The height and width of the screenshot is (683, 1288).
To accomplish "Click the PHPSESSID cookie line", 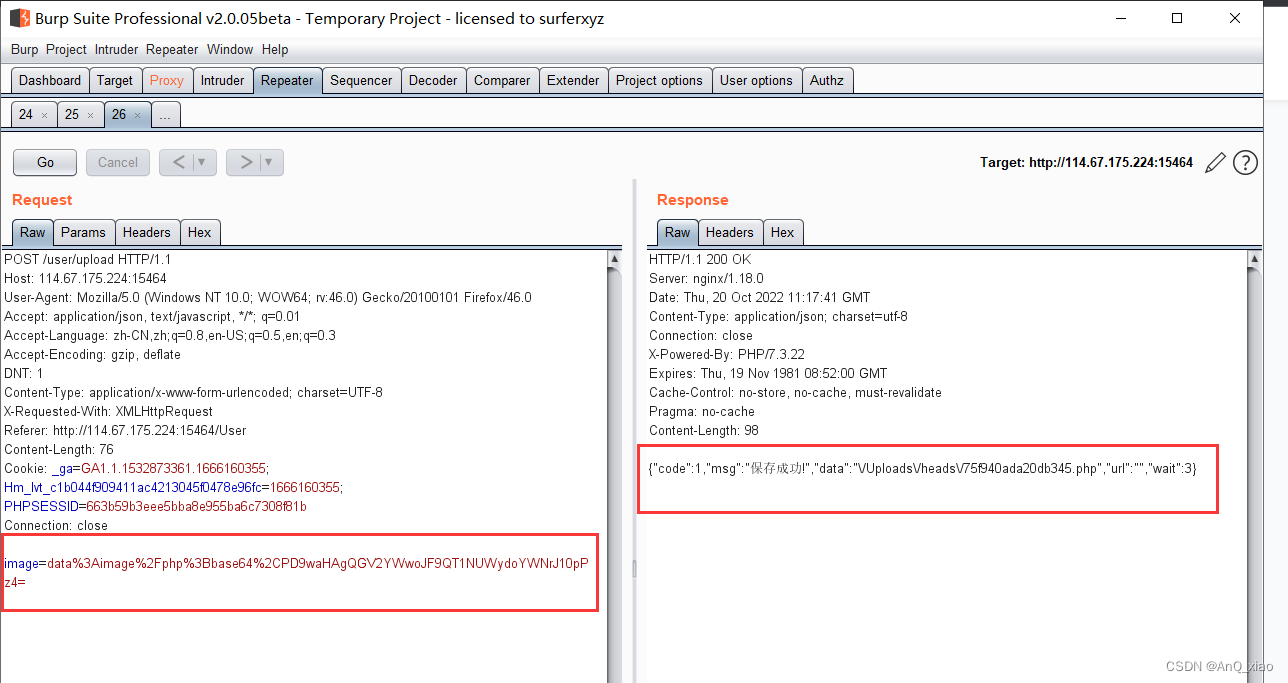I will tap(155, 506).
